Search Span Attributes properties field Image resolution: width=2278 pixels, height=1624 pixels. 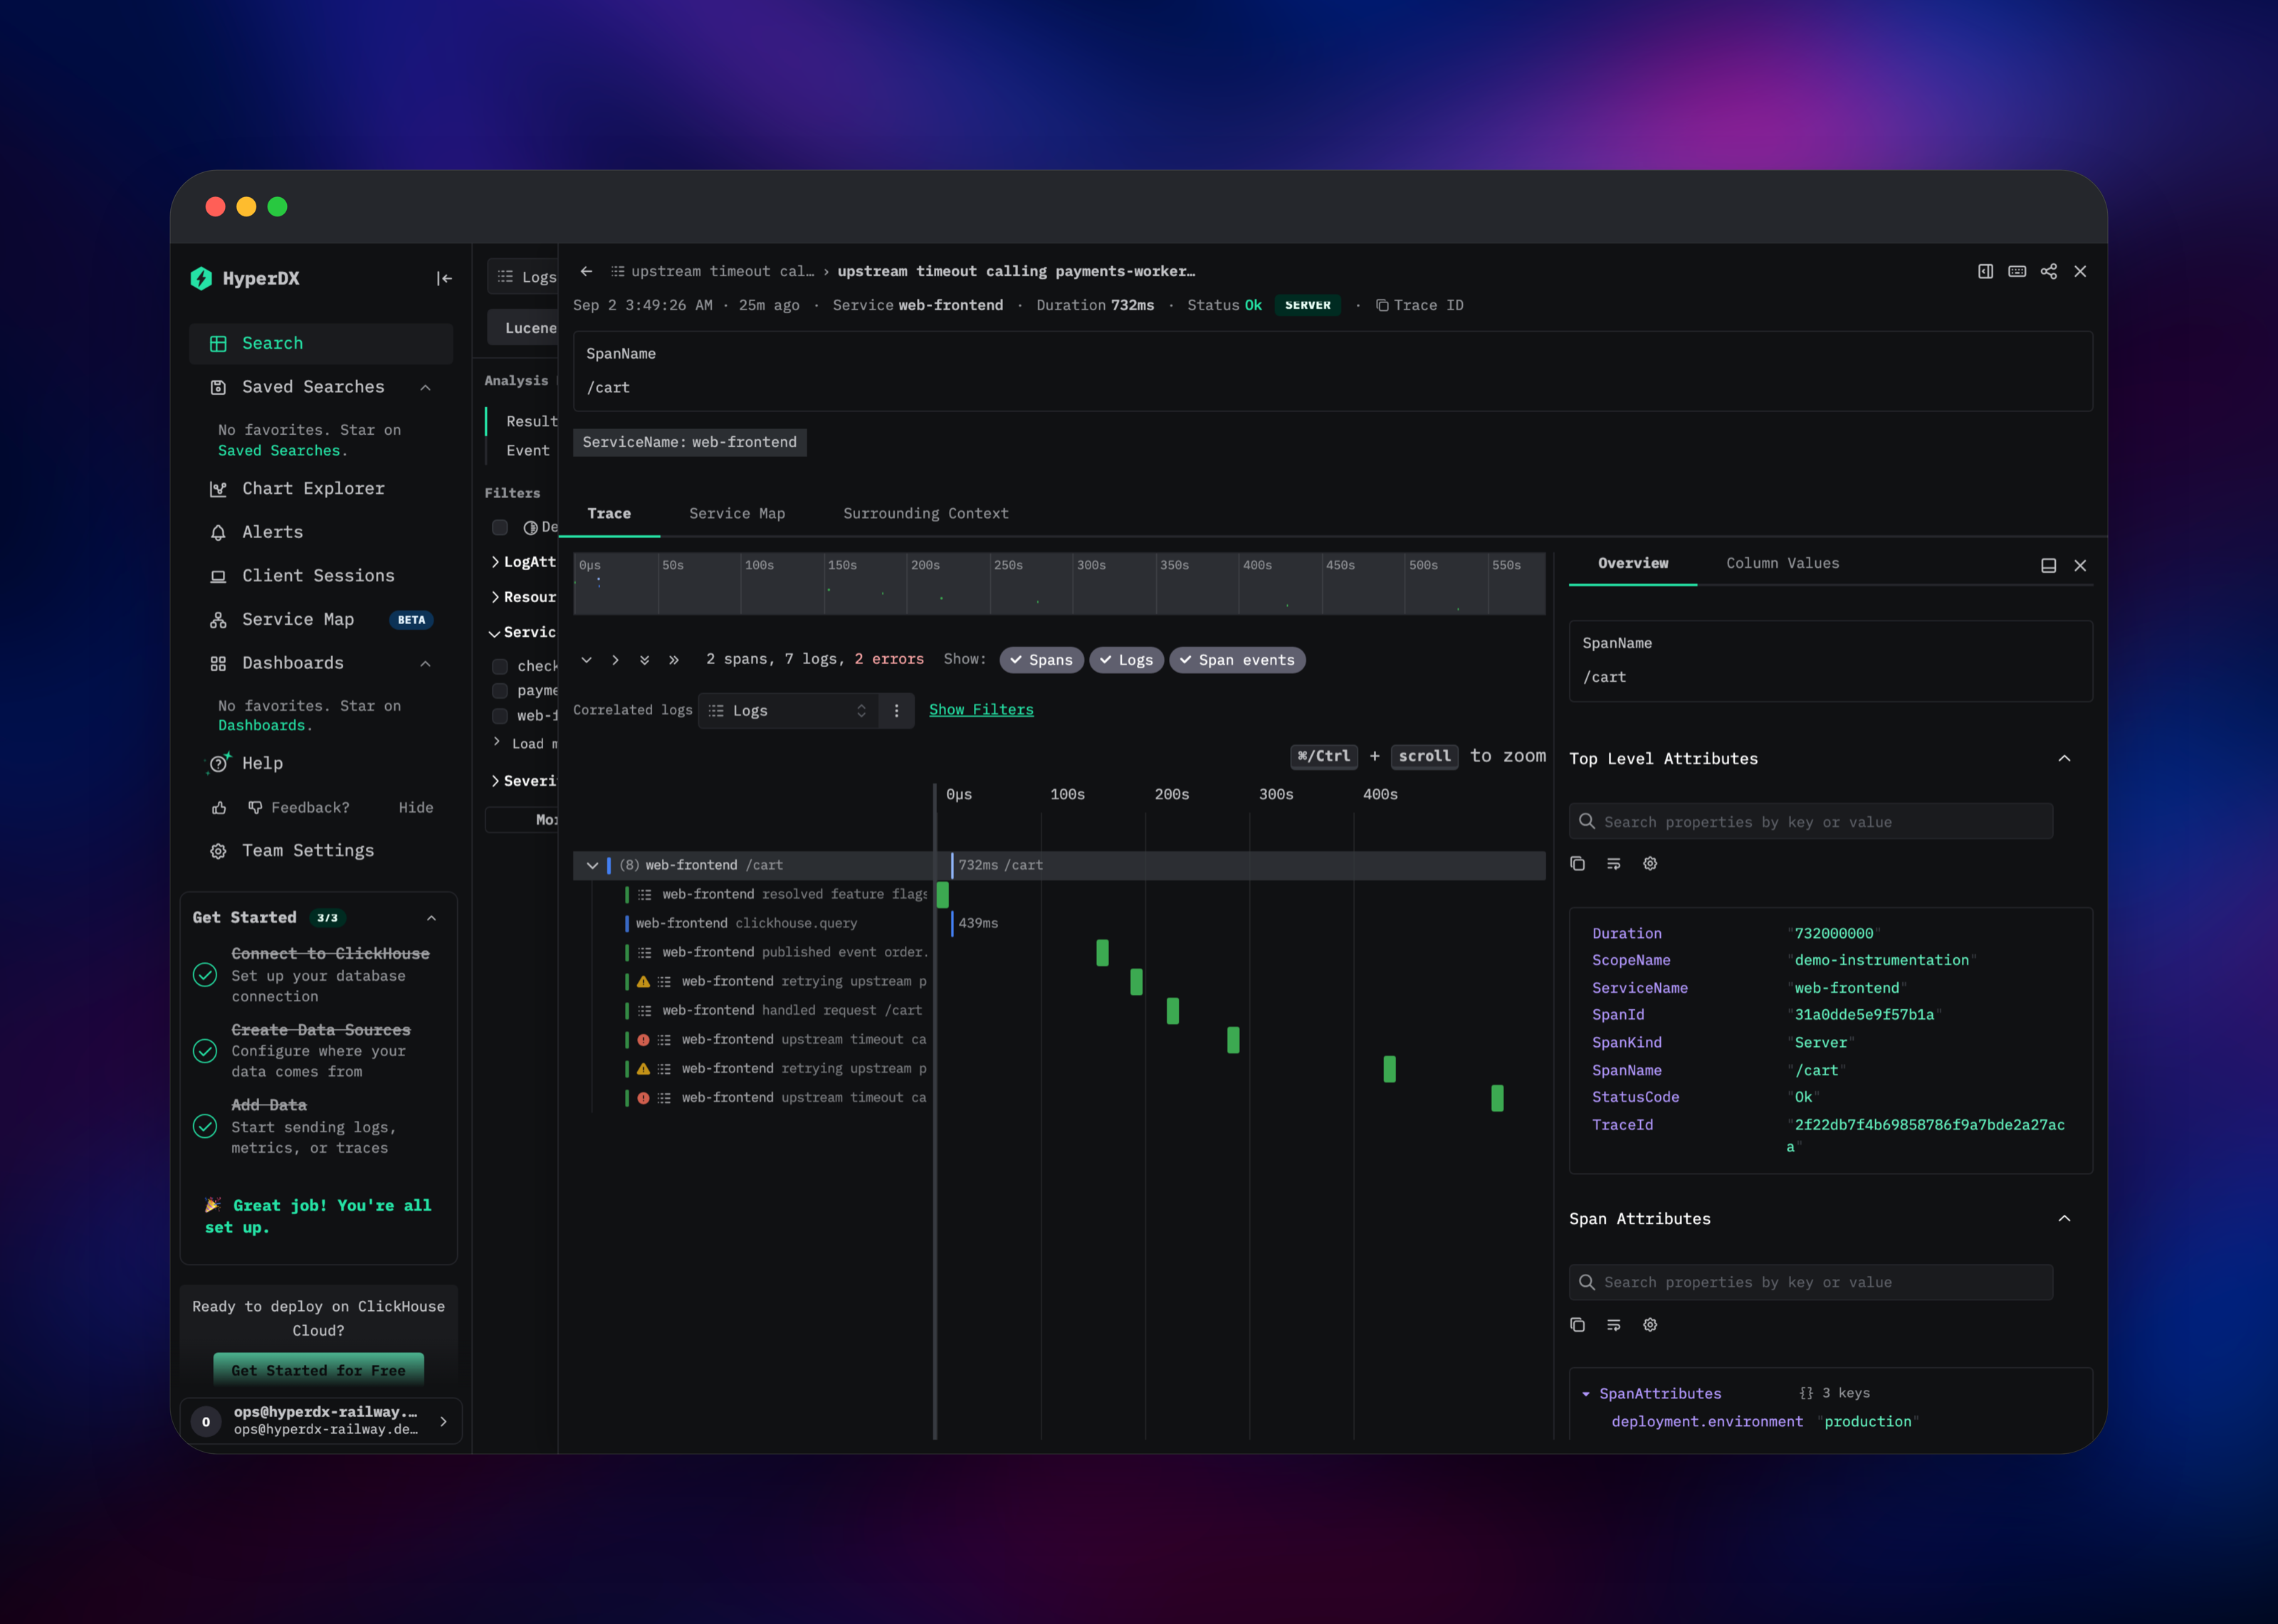[1811, 1282]
